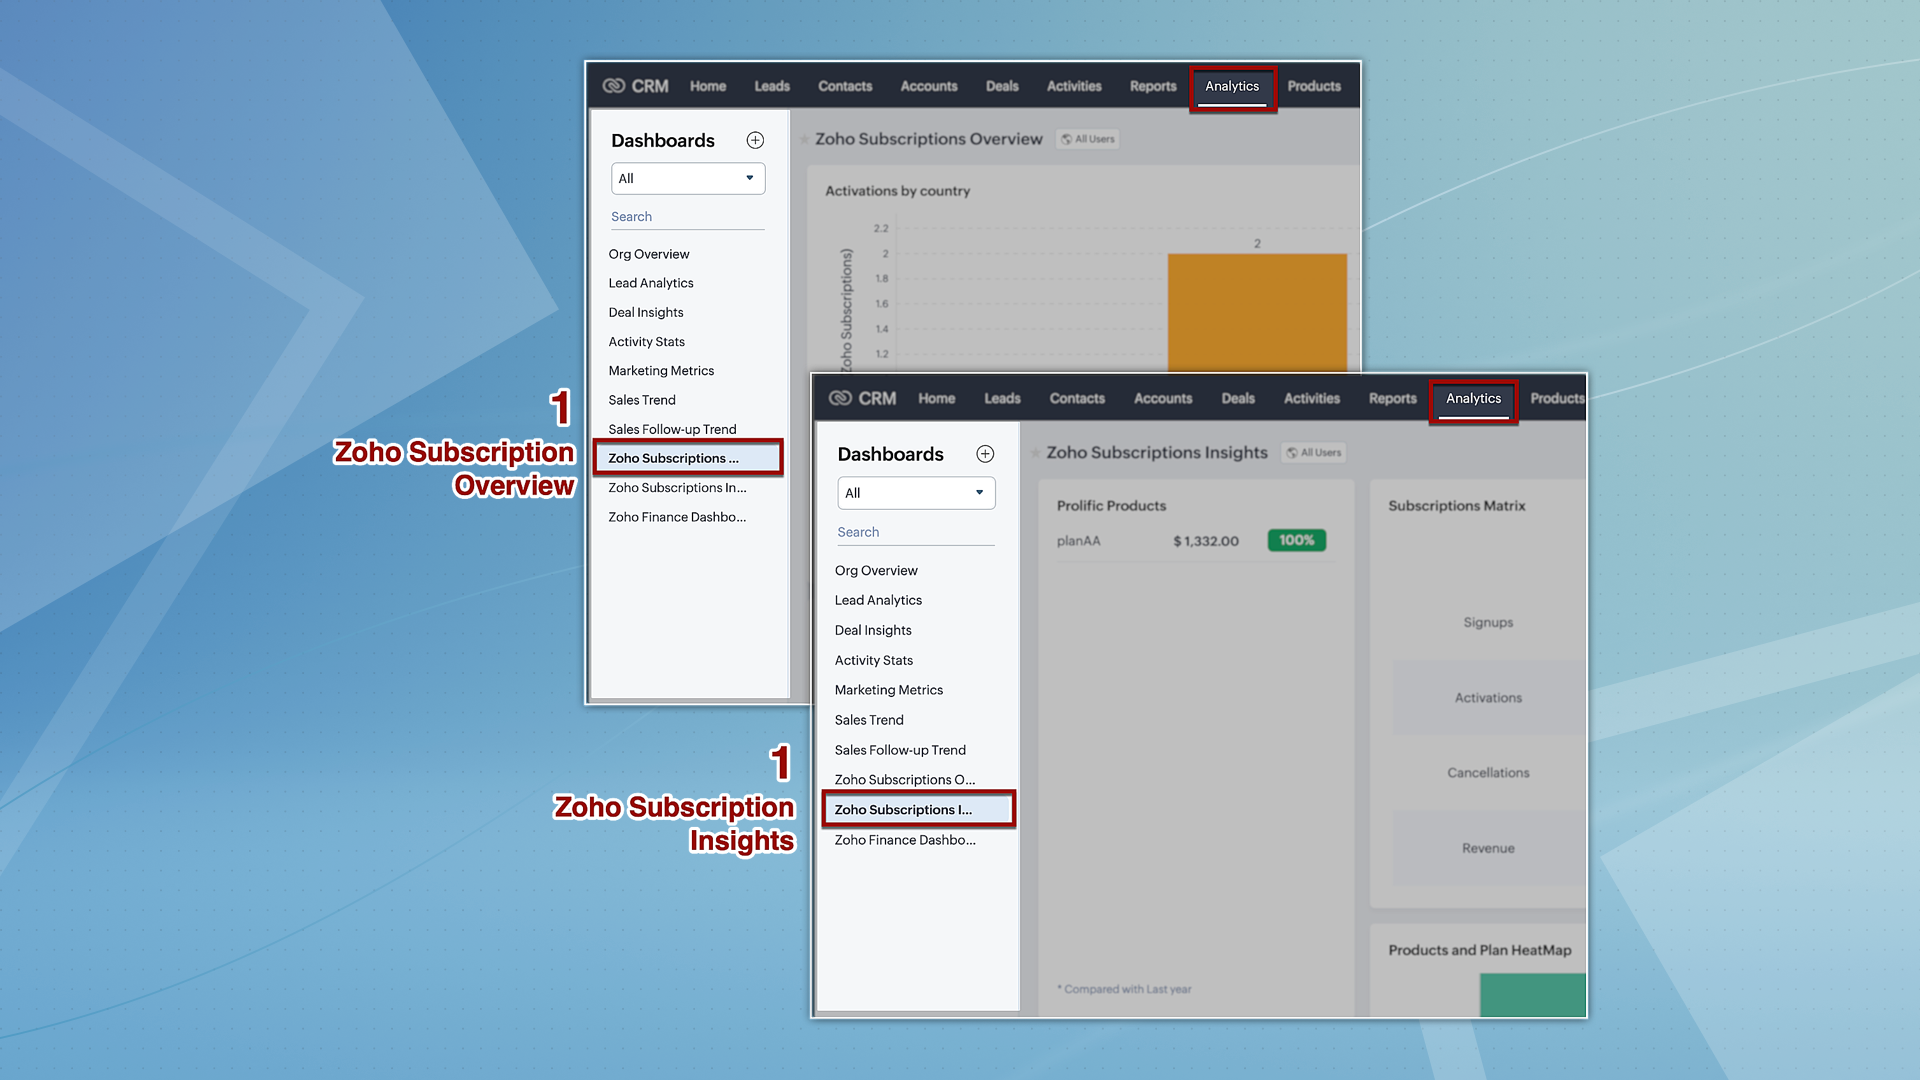This screenshot has height=1080, width=1920.
Task: Click the CRM logo in the upper window
Action: click(635, 86)
